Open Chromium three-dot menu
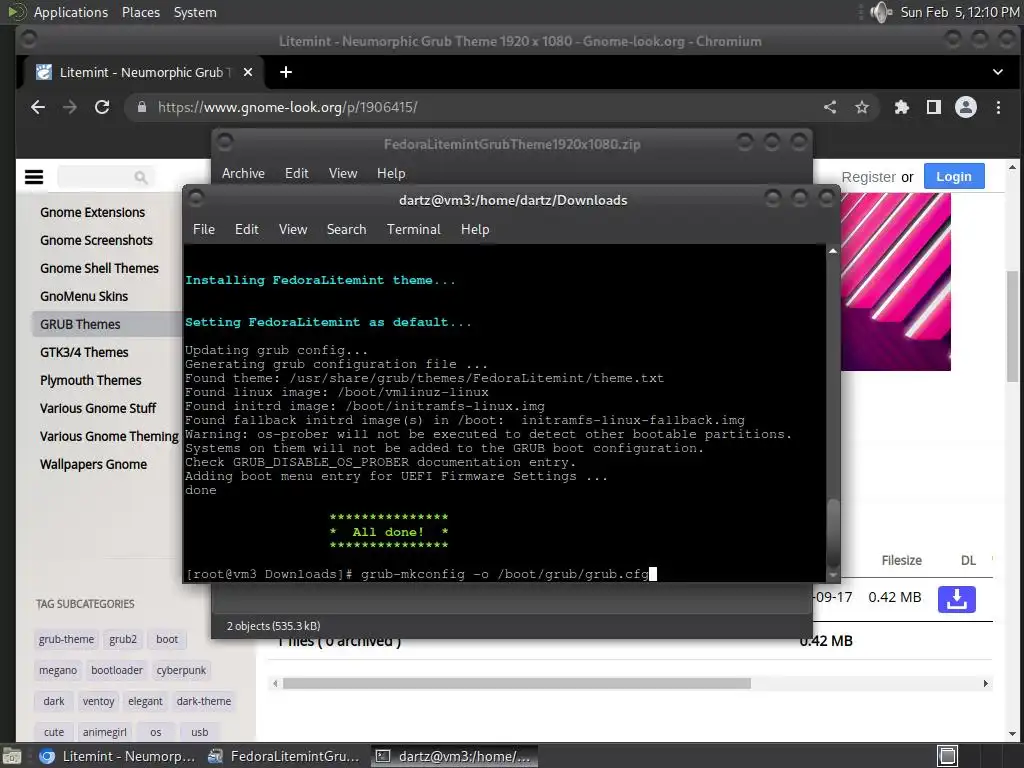Image resolution: width=1024 pixels, height=768 pixels. coord(998,107)
